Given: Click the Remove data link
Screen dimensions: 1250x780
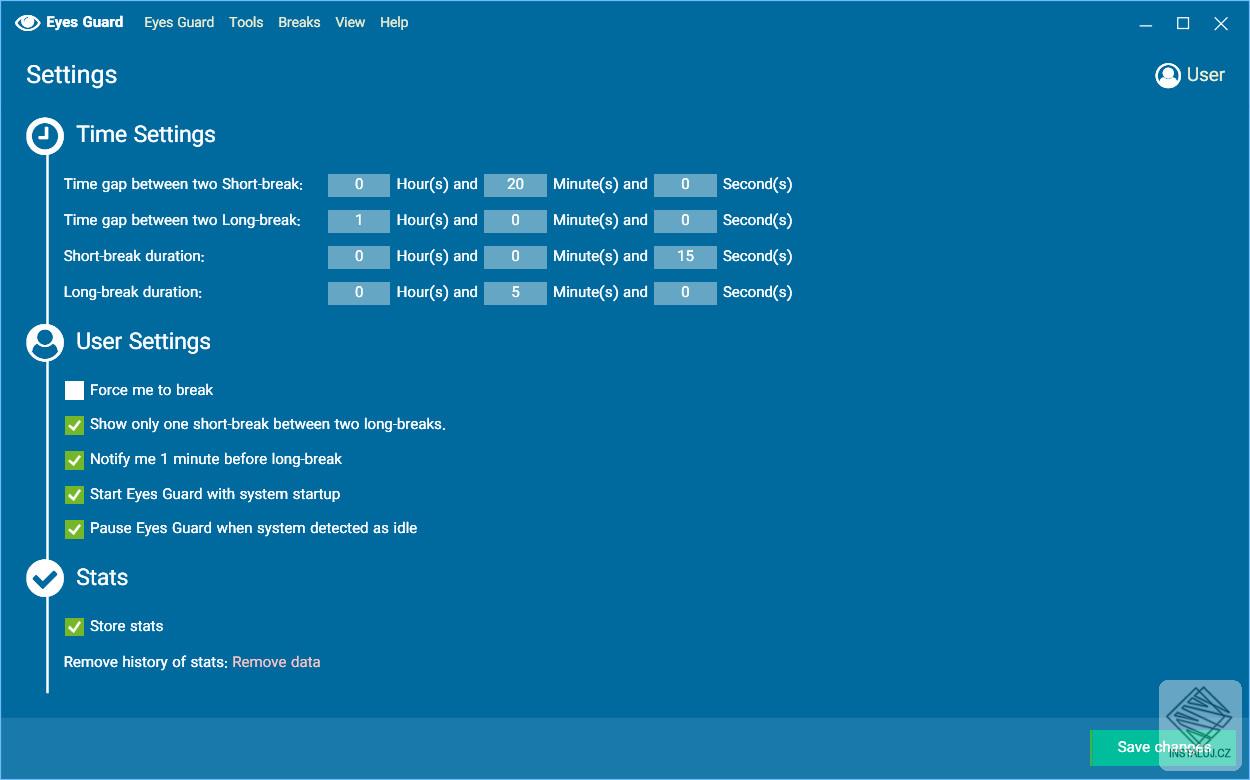Looking at the screenshot, I should point(276,662).
